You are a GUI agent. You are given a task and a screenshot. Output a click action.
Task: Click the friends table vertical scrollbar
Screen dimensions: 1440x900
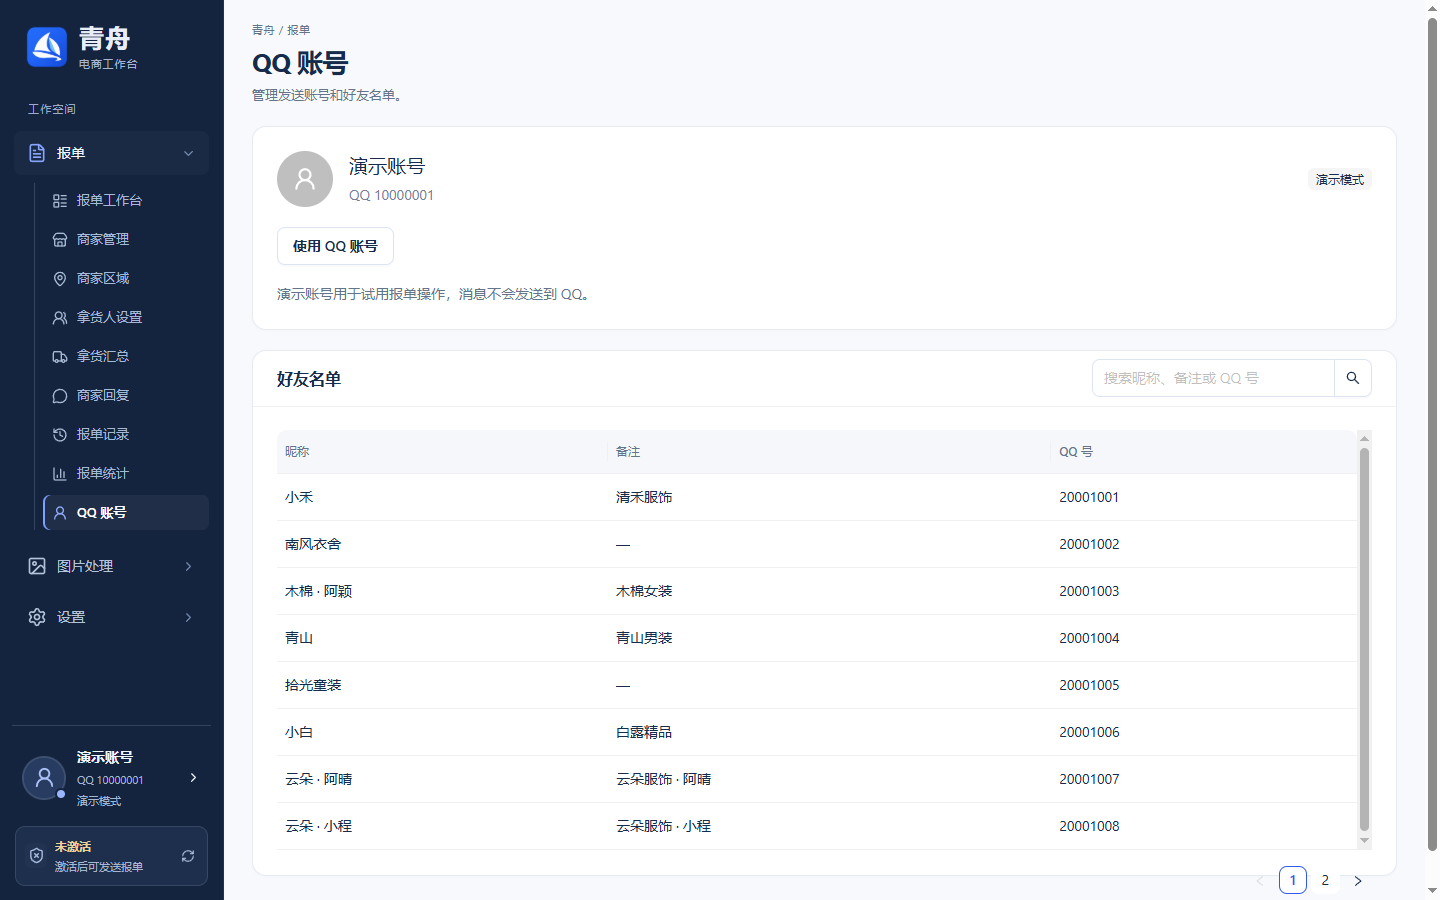click(1364, 640)
